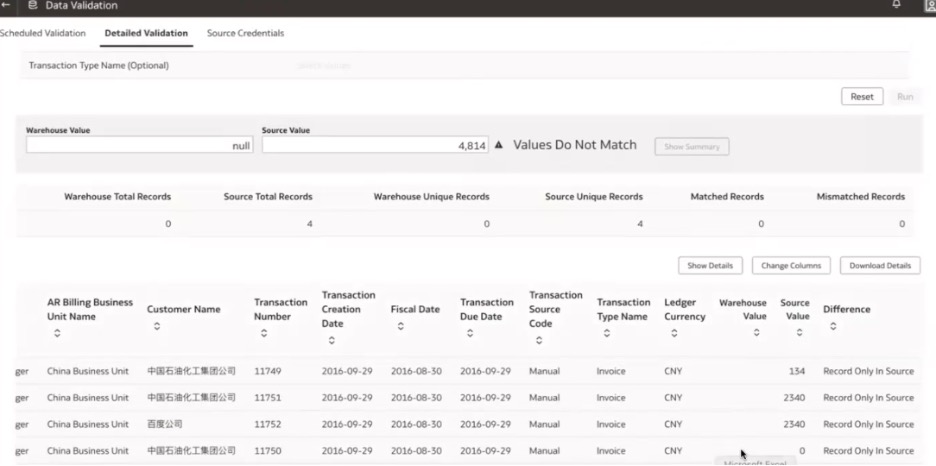
Task: Sort by Transaction Type Name column
Action: coord(606,333)
